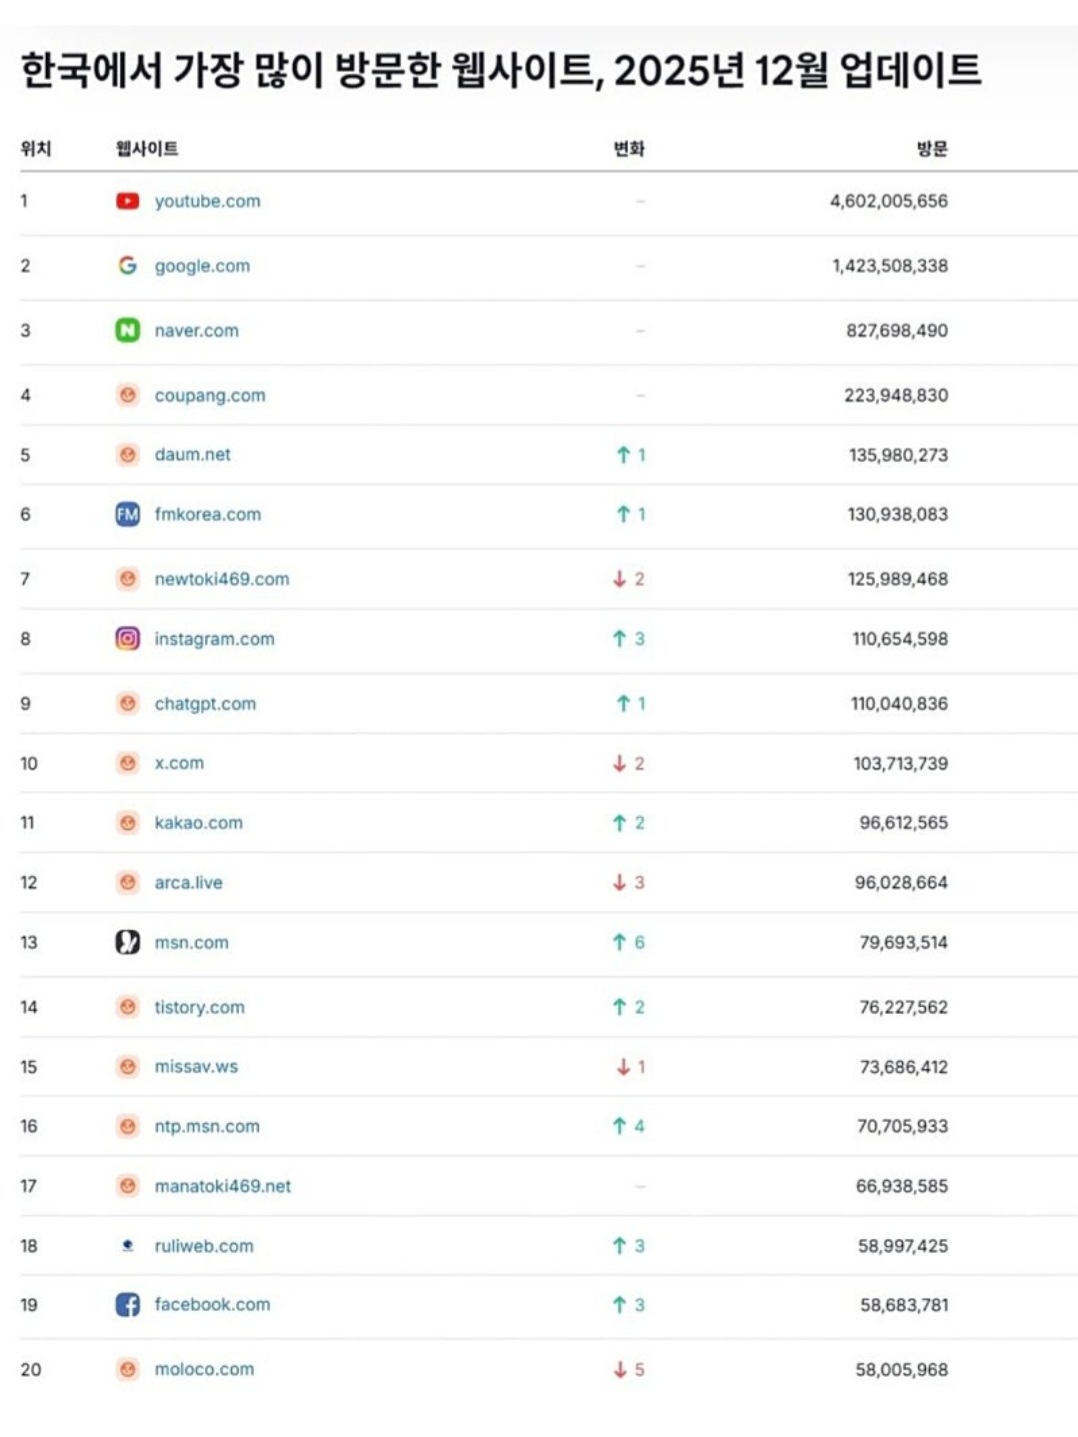Open the youtube.com link
Image resolution: width=1078 pixels, height=1437 pixels.
click(x=207, y=201)
